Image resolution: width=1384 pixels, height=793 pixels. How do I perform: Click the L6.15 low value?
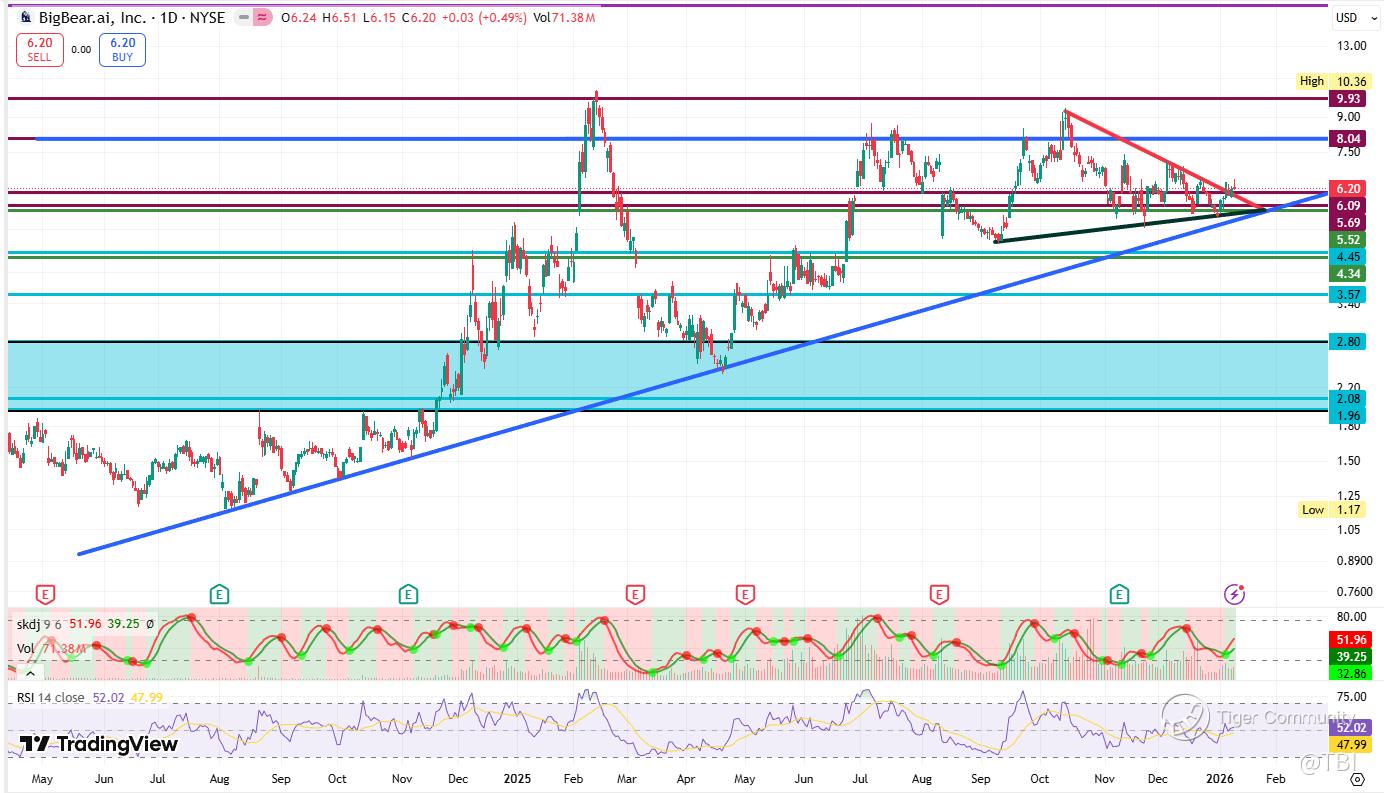click(380, 17)
